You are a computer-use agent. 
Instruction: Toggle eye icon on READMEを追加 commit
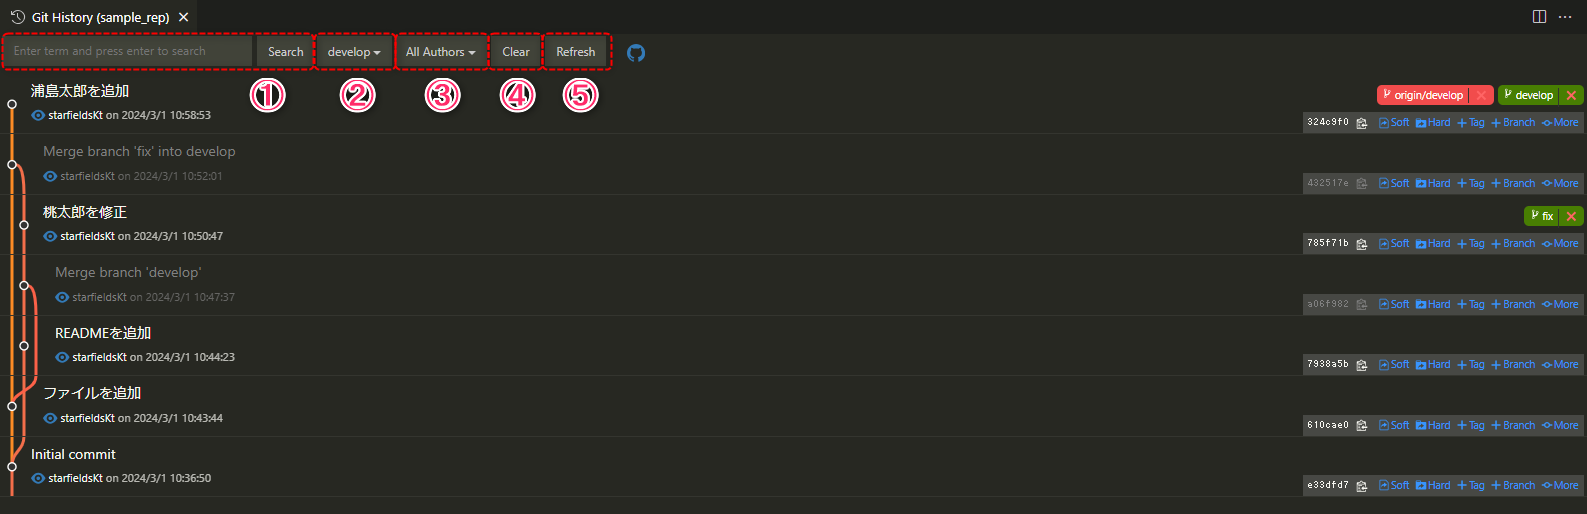point(62,358)
